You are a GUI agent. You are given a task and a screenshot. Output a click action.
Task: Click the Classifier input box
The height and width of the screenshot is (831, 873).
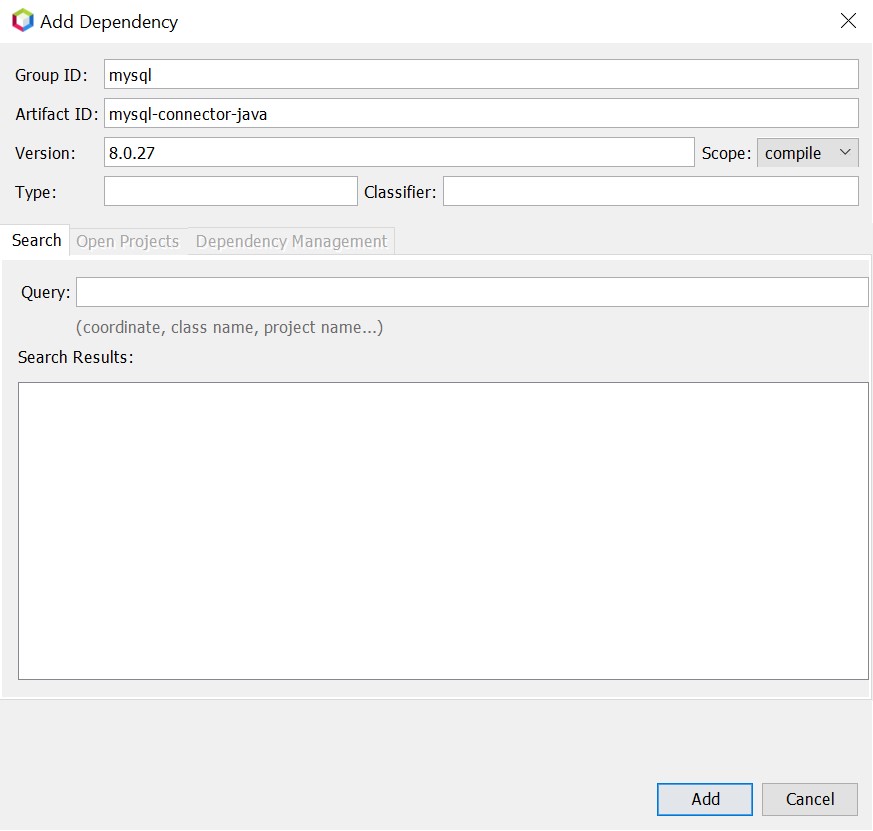[650, 190]
